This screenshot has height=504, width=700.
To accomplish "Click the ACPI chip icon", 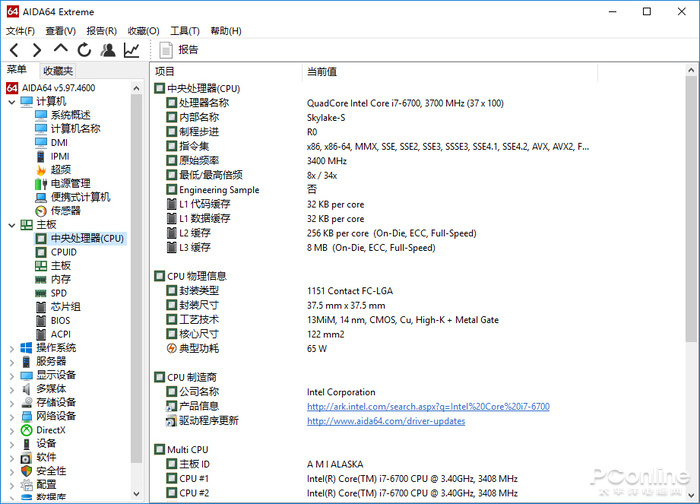I will (x=41, y=334).
